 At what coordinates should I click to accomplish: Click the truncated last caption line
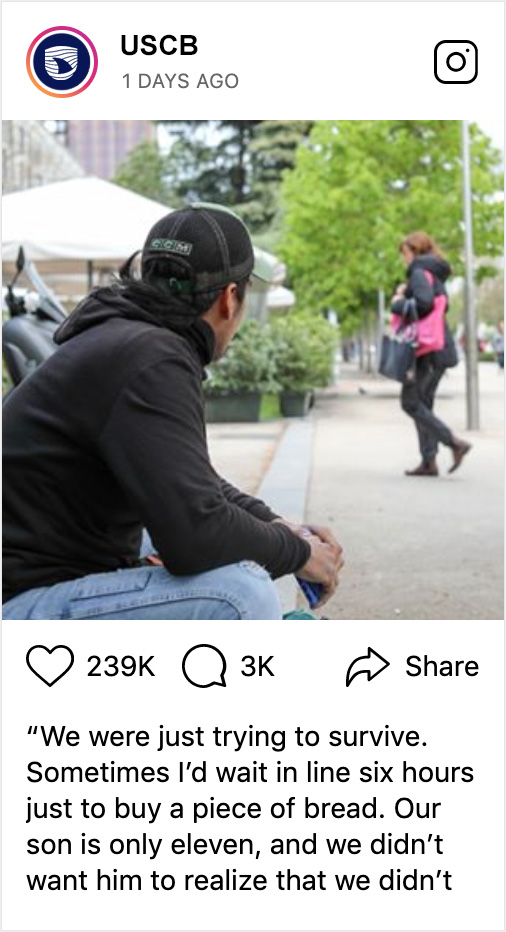[x=240, y=880]
